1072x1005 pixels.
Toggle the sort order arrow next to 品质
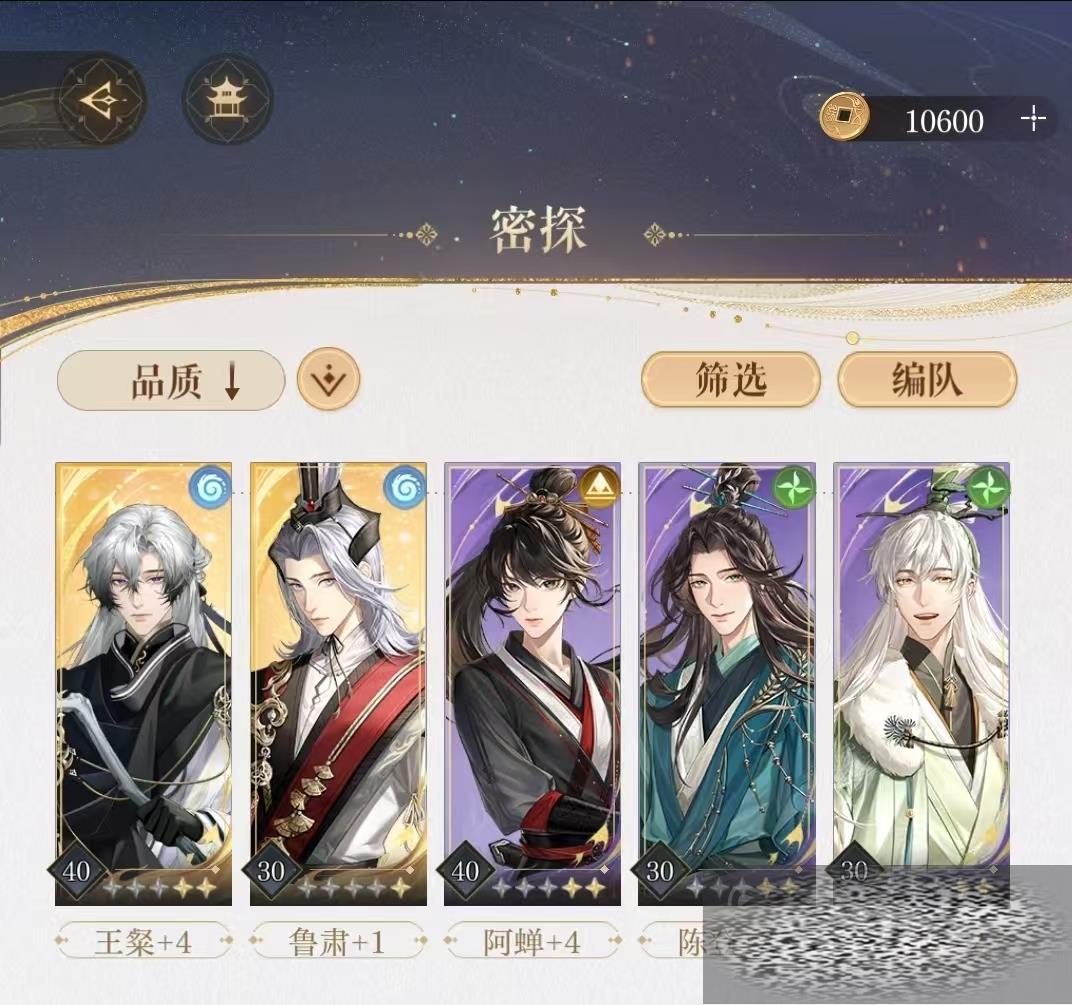(232, 381)
